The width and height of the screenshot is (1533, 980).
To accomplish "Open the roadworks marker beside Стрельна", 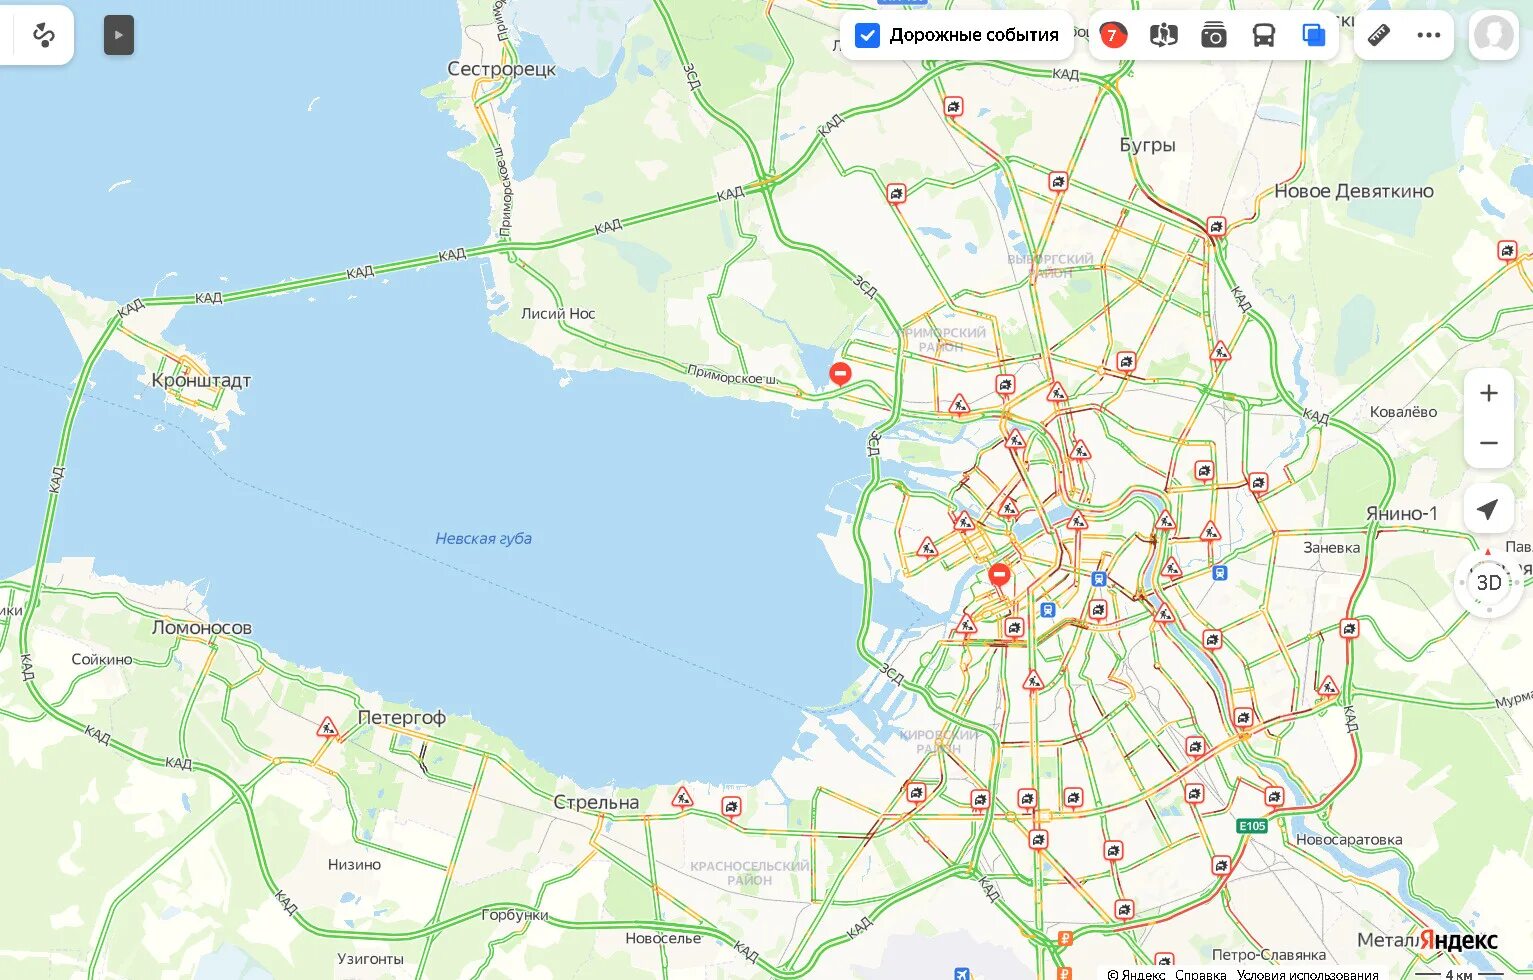I will click(x=682, y=797).
